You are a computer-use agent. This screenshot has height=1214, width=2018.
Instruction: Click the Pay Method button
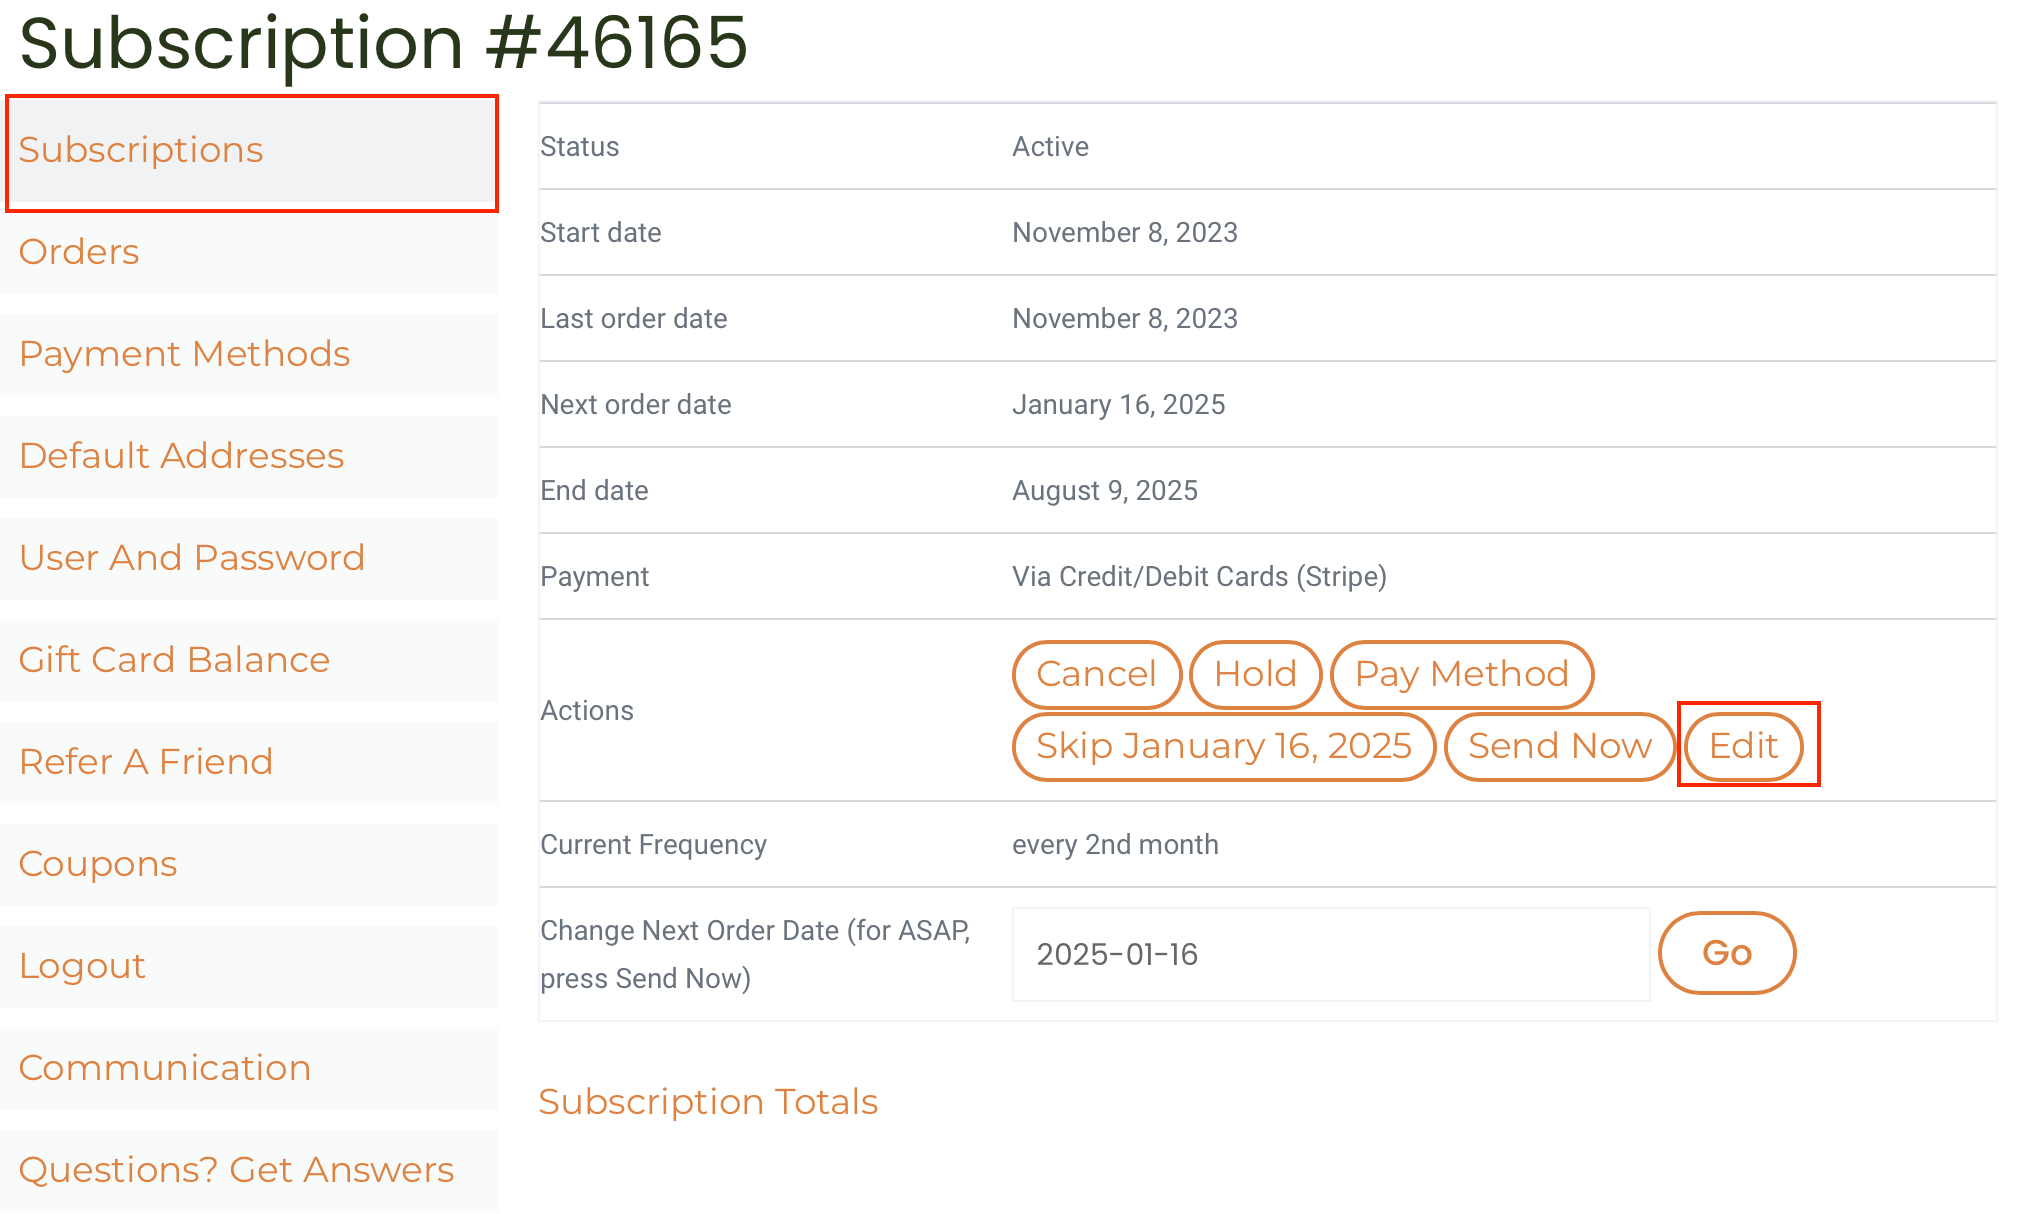tap(1461, 674)
